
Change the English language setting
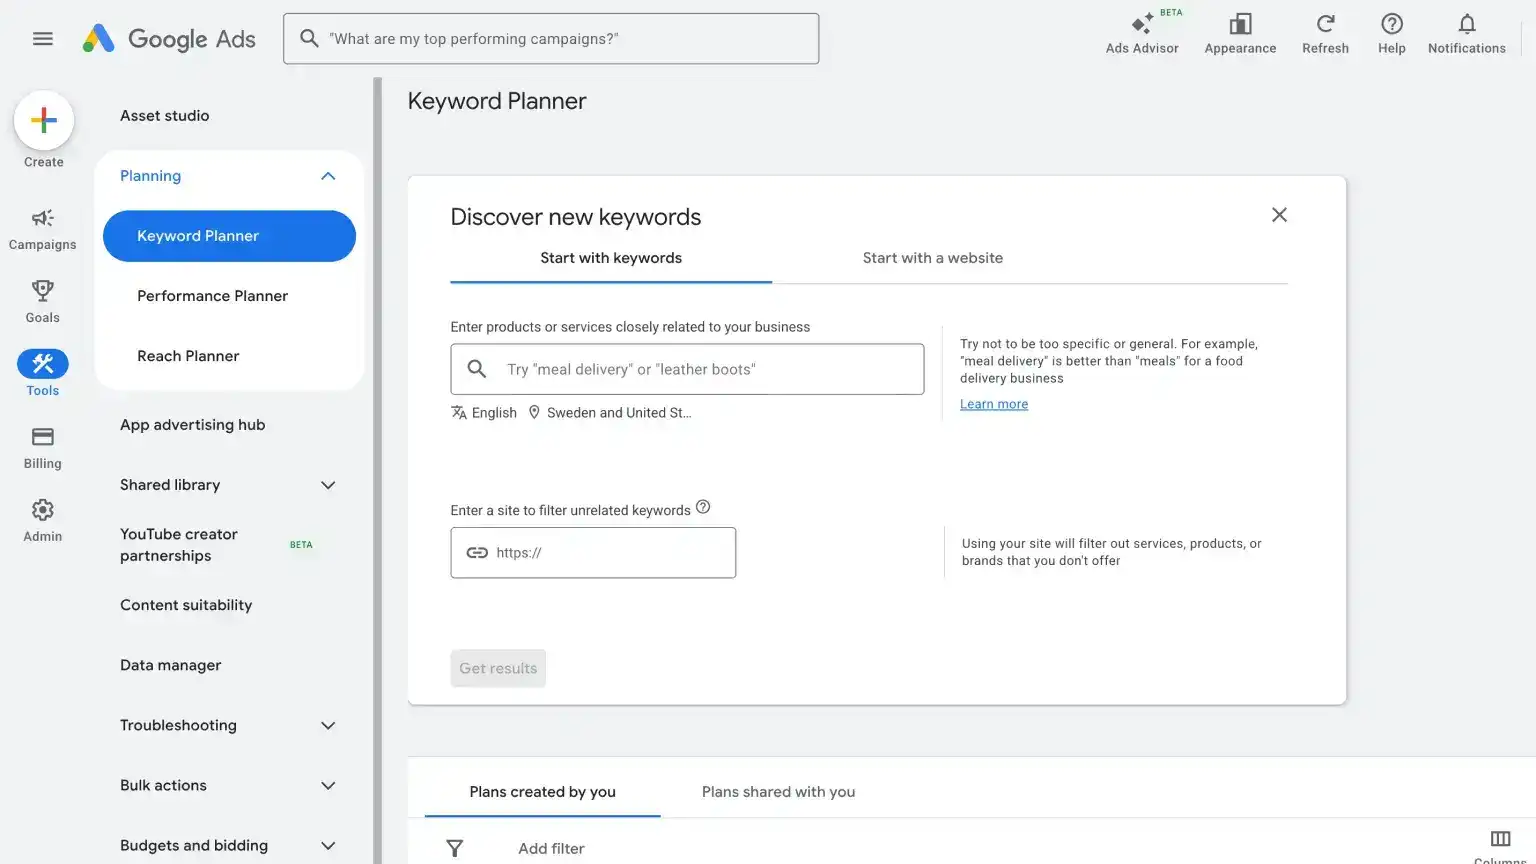tap(484, 413)
